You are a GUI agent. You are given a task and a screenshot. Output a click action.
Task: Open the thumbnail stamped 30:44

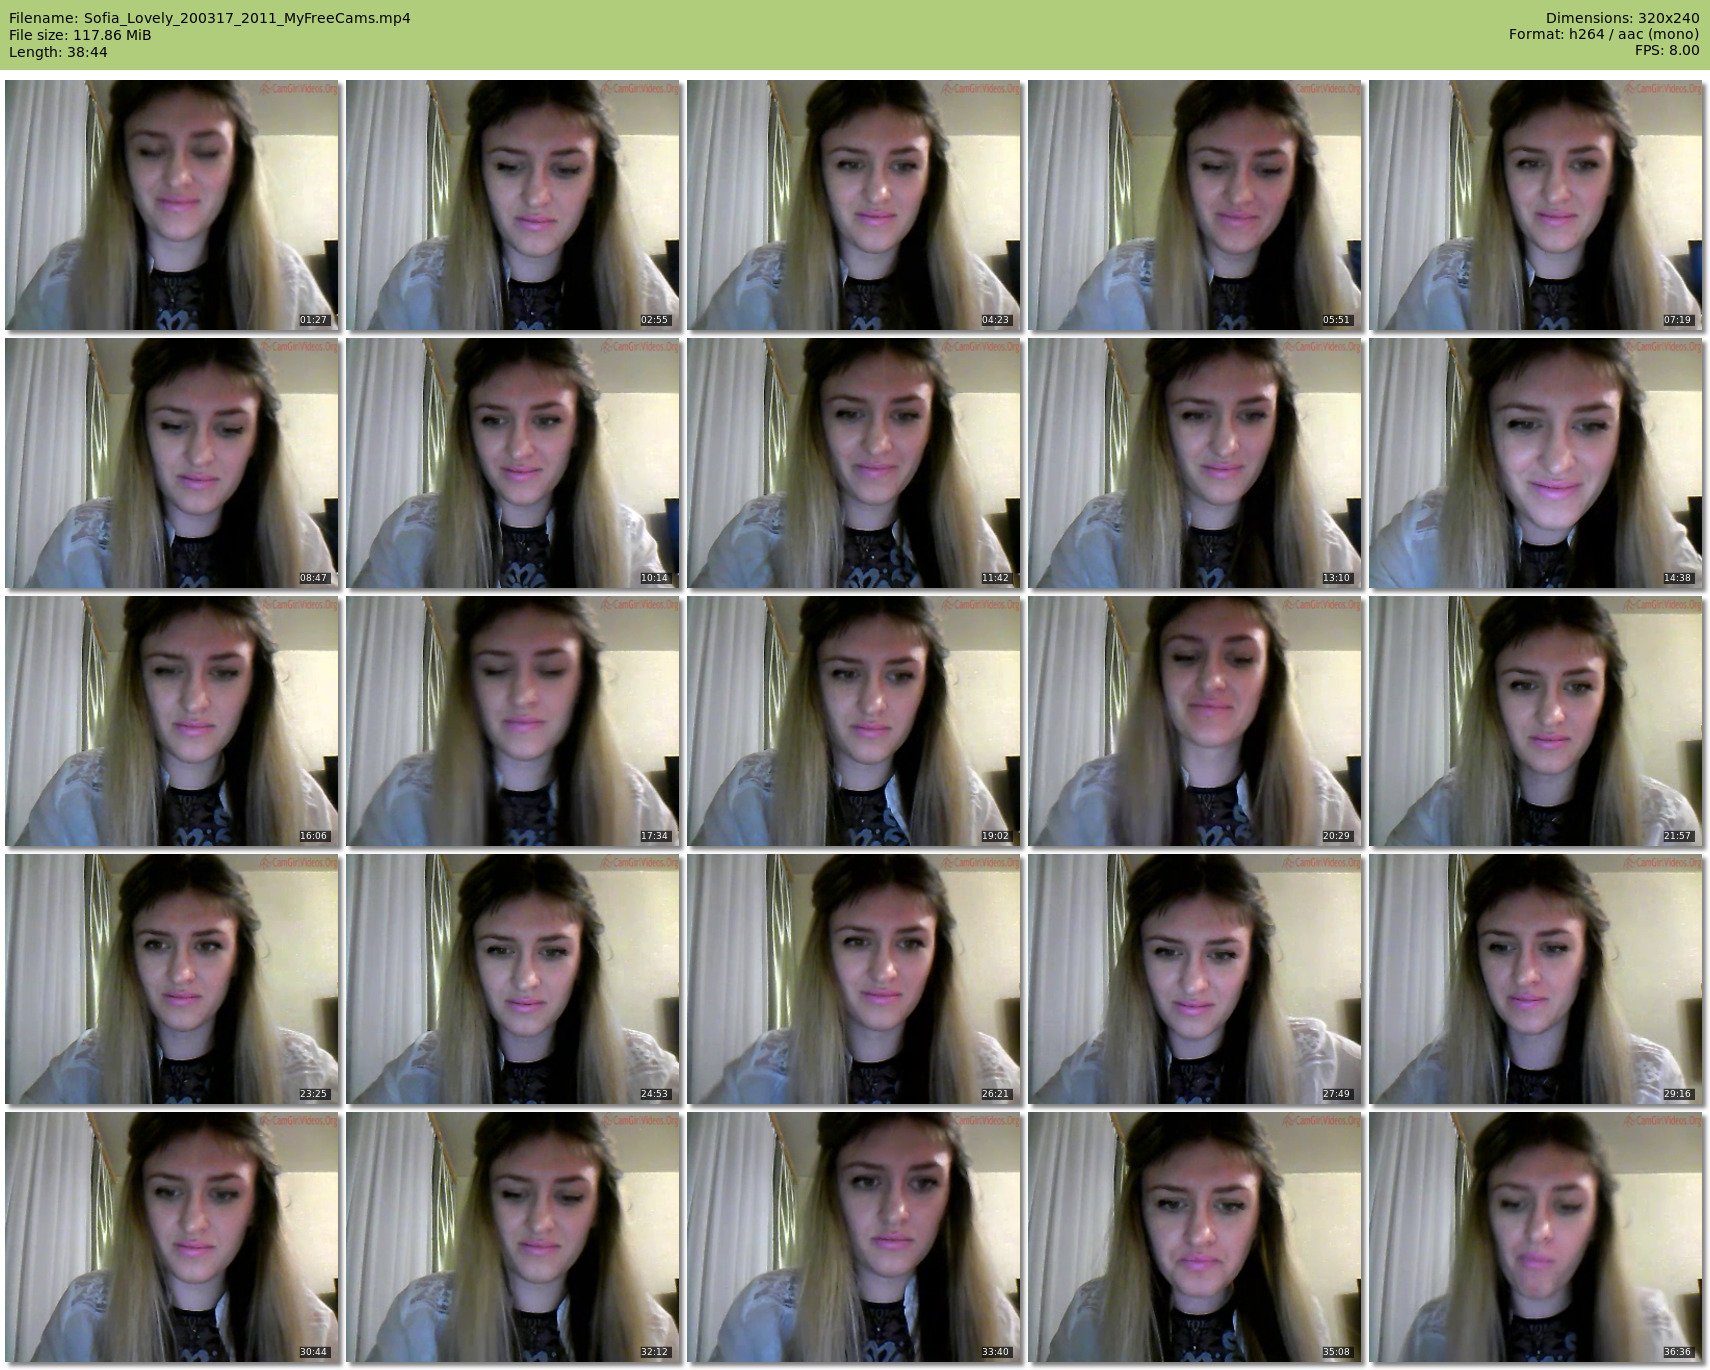(172, 1237)
